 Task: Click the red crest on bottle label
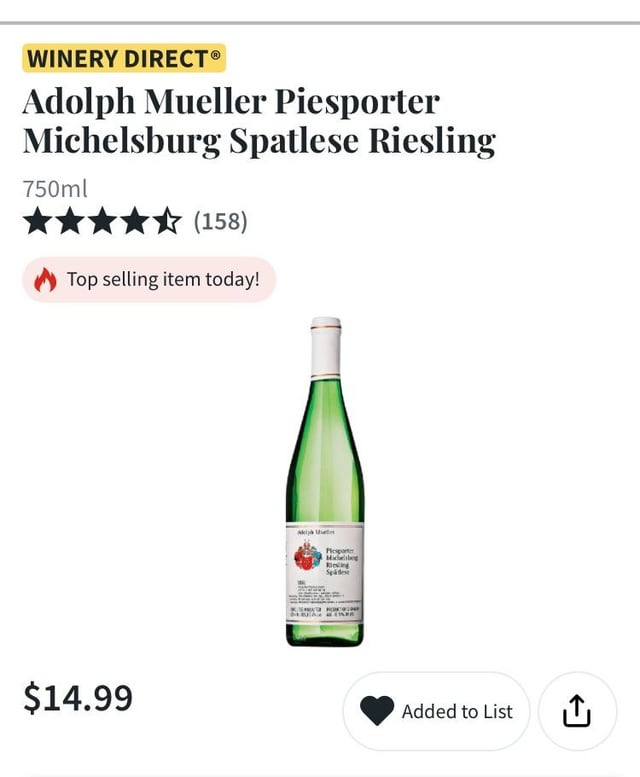click(x=307, y=557)
